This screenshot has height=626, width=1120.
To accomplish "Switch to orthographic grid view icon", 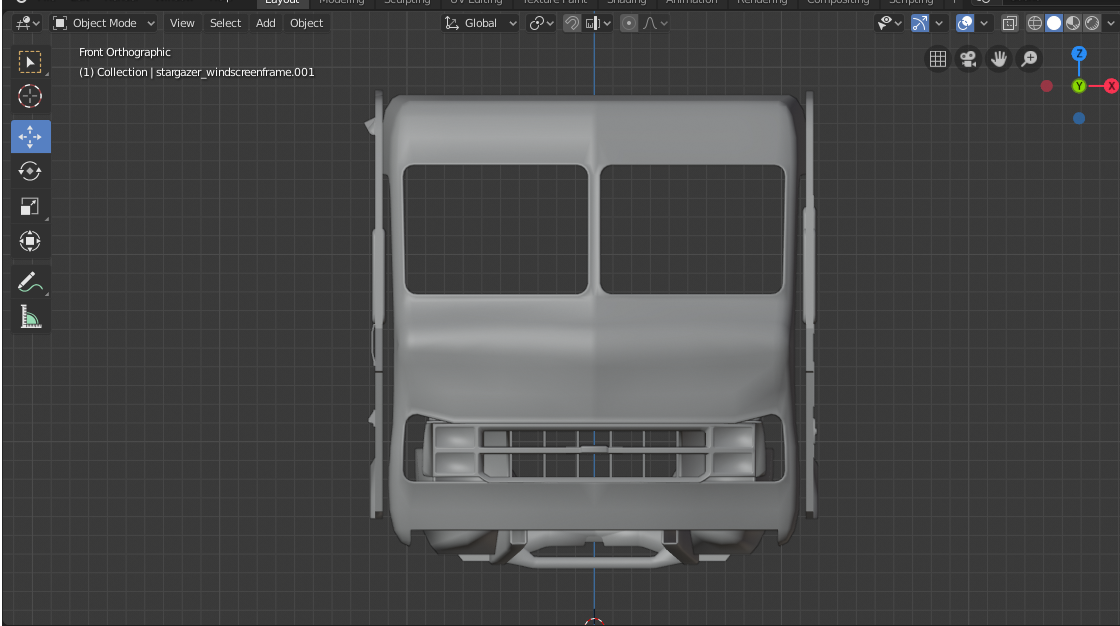I will (x=937, y=60).
